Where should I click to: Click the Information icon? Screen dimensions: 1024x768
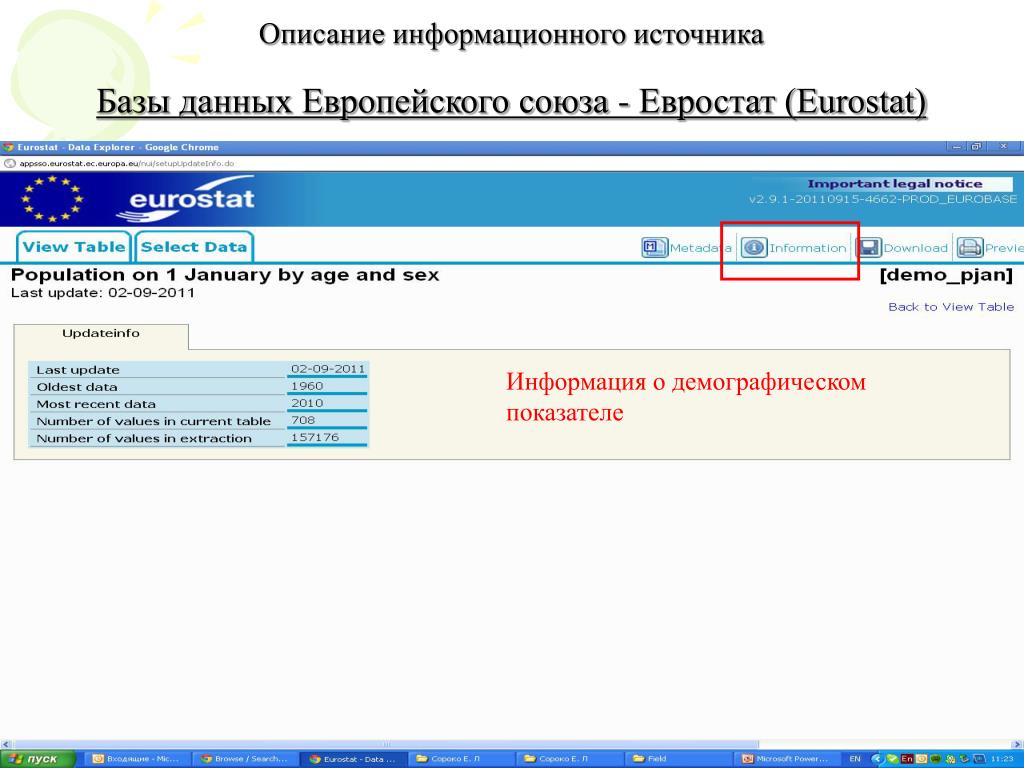pos(753,248)
